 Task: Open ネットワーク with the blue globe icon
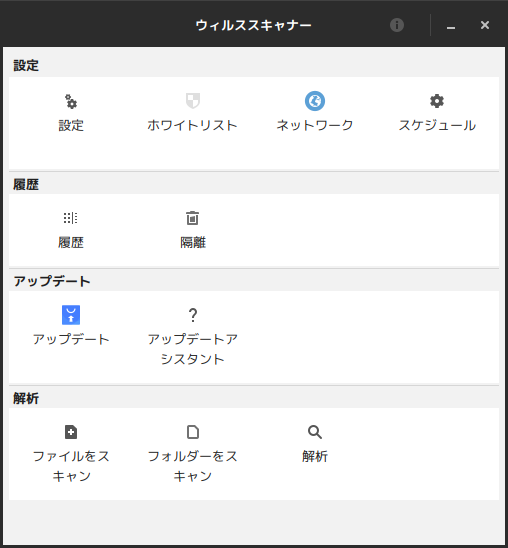tap(315, 101)
